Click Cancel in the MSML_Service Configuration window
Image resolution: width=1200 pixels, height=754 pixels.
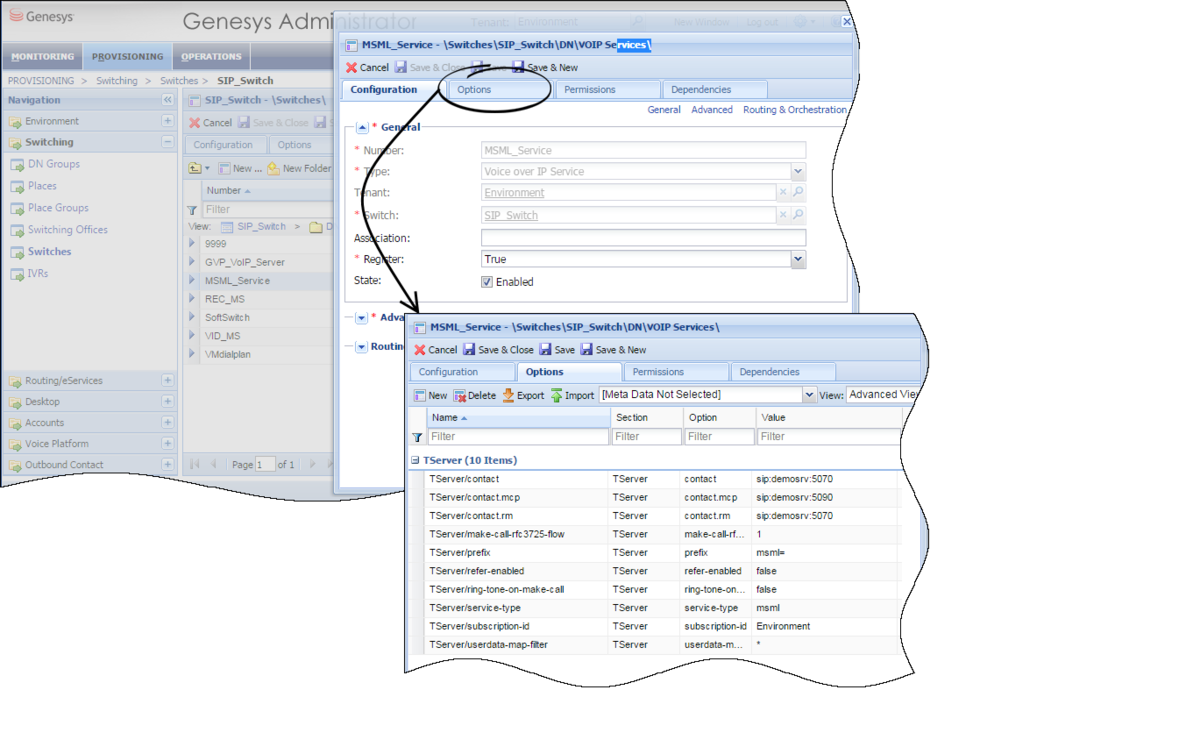[x=367, y=68]
